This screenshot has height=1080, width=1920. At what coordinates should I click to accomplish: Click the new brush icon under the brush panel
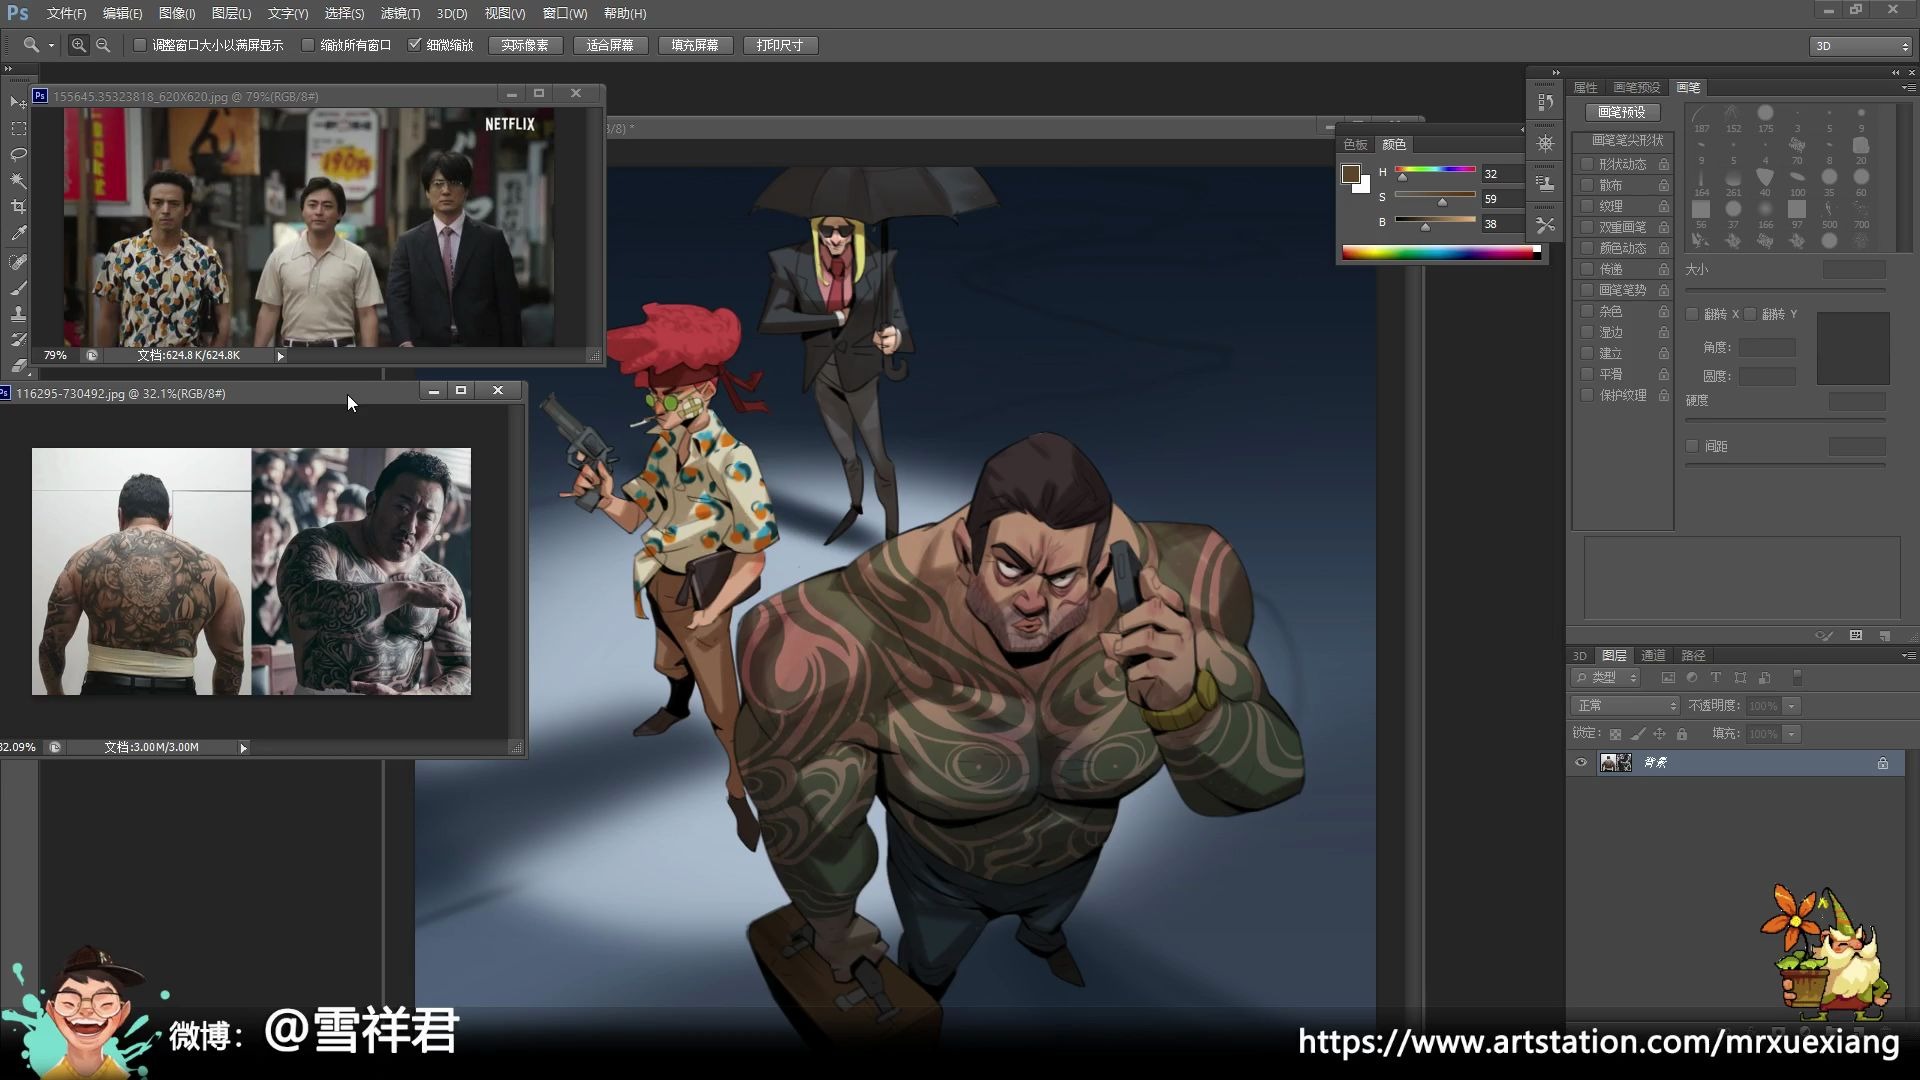click(x=1885, y=636)
